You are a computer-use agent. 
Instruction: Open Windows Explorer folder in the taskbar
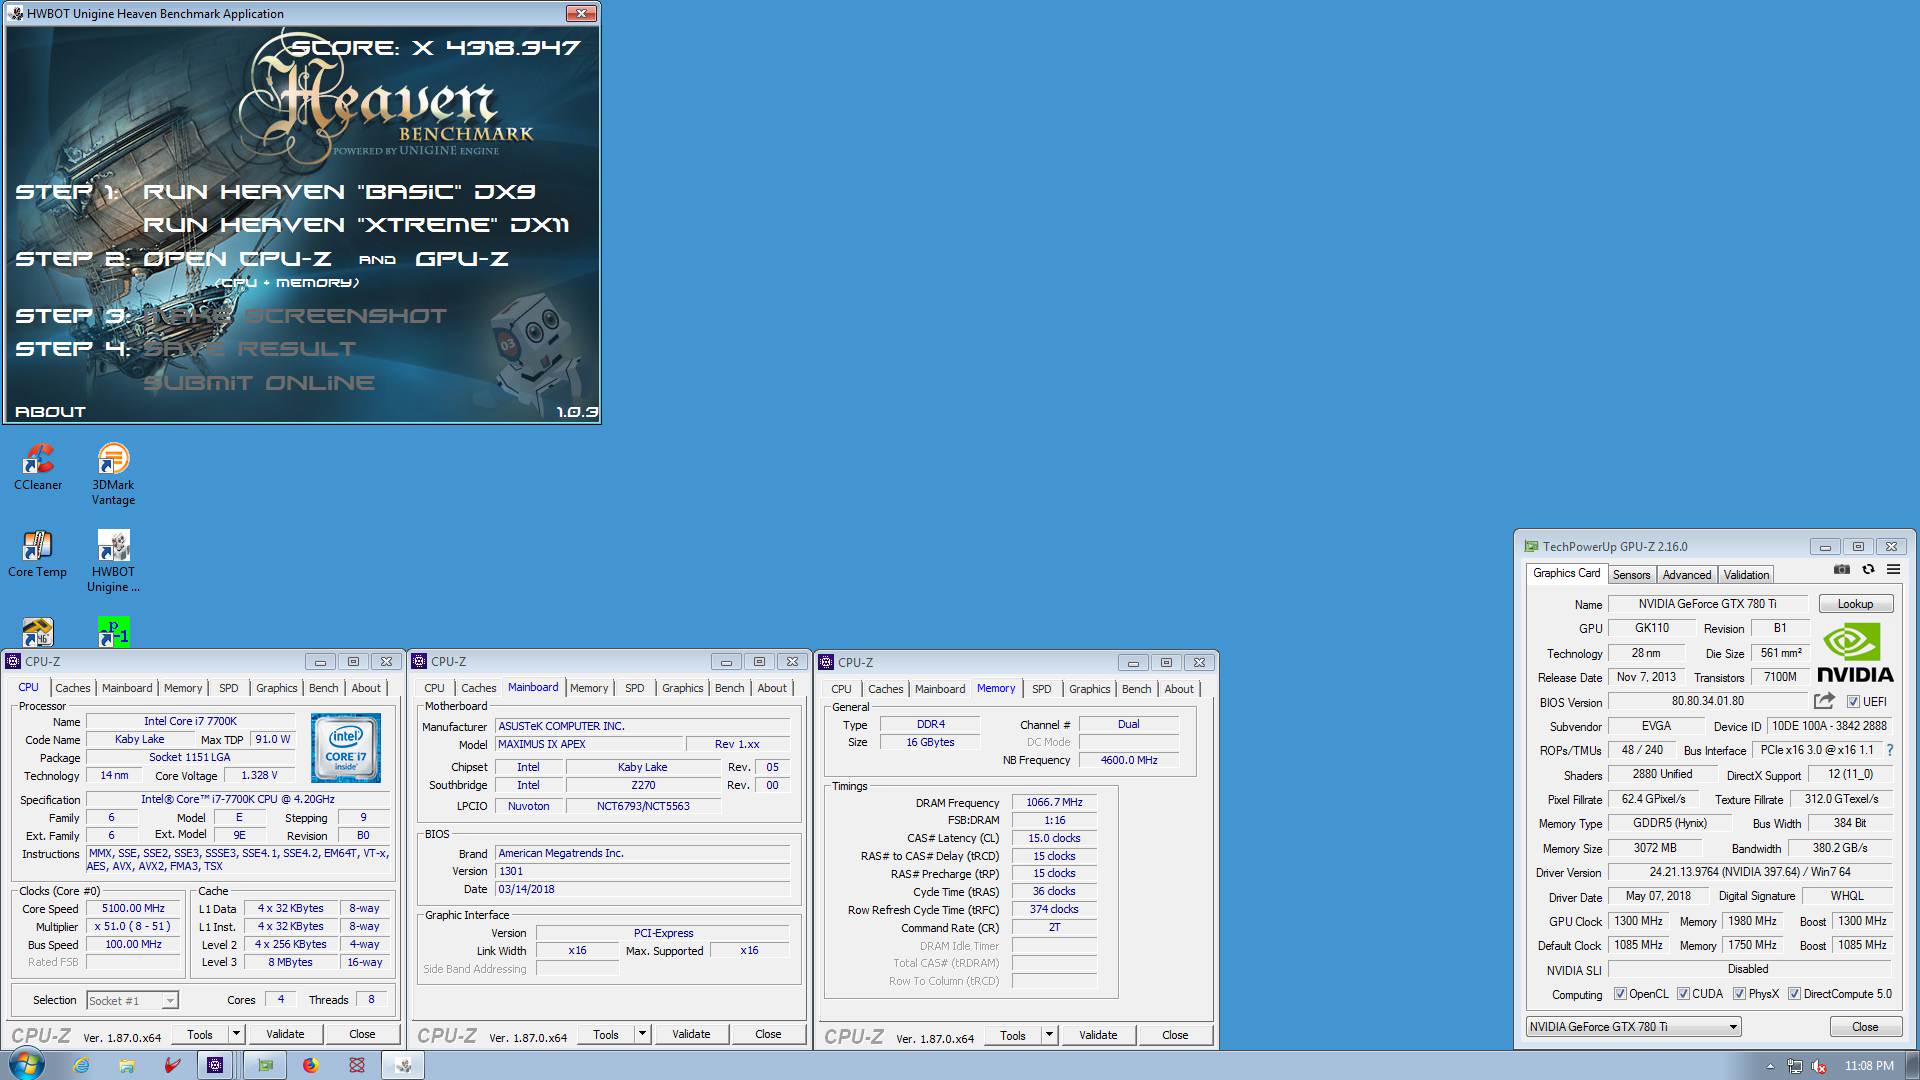[x=126, y=1065]
